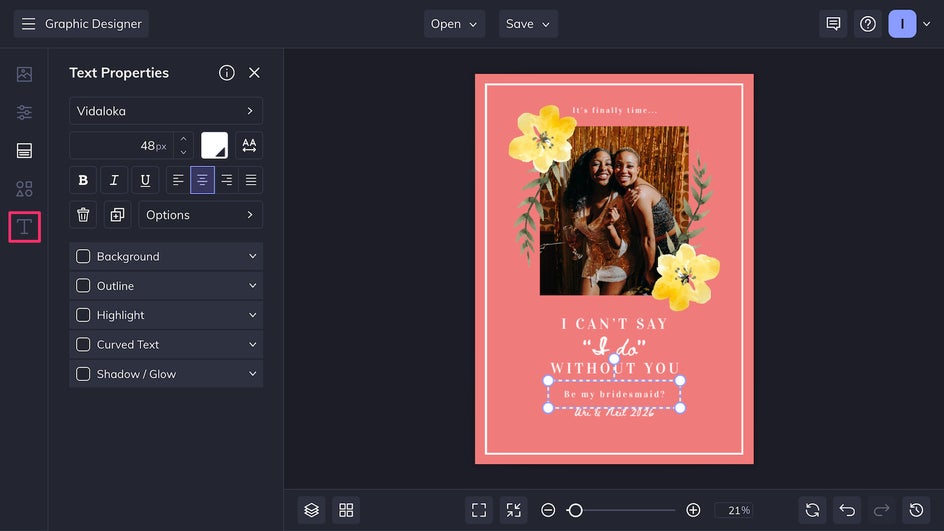This screenshot has width=944, height=531.
Task: Undo the last action
Action: coord(847,511)
